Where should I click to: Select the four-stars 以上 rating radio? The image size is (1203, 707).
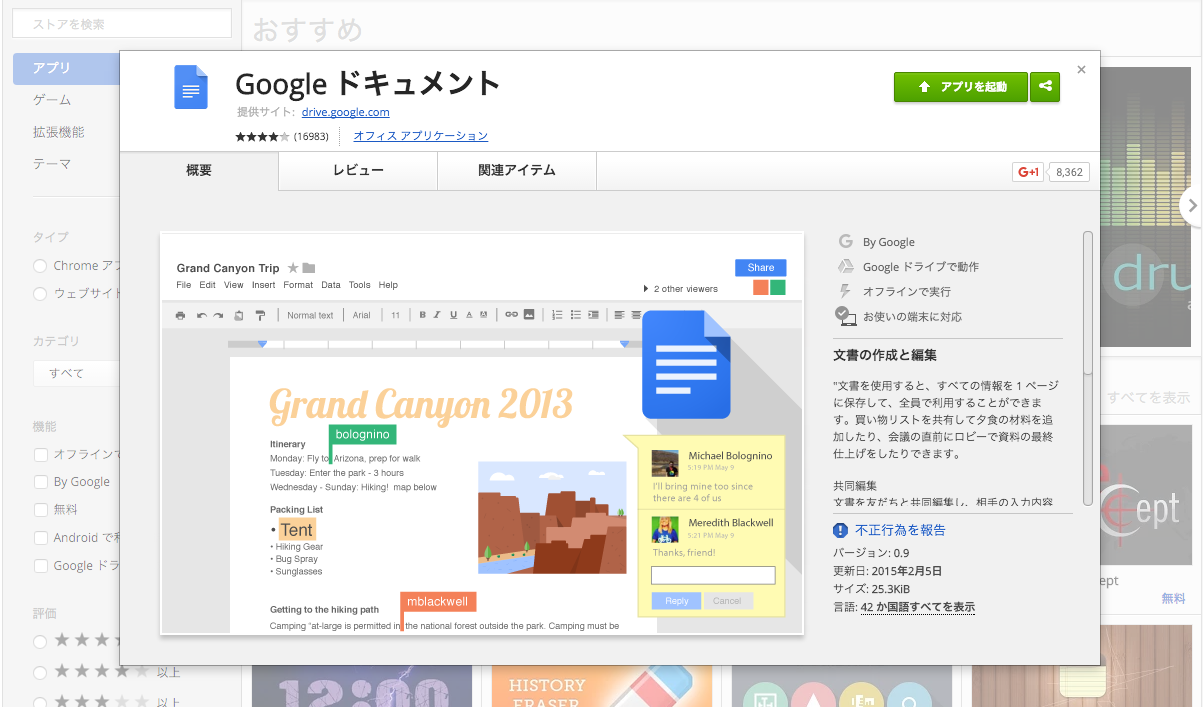coord(40,672)
